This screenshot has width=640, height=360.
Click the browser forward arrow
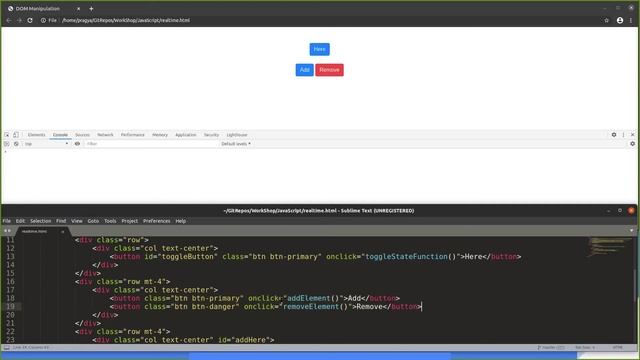(x=19, y=20)
